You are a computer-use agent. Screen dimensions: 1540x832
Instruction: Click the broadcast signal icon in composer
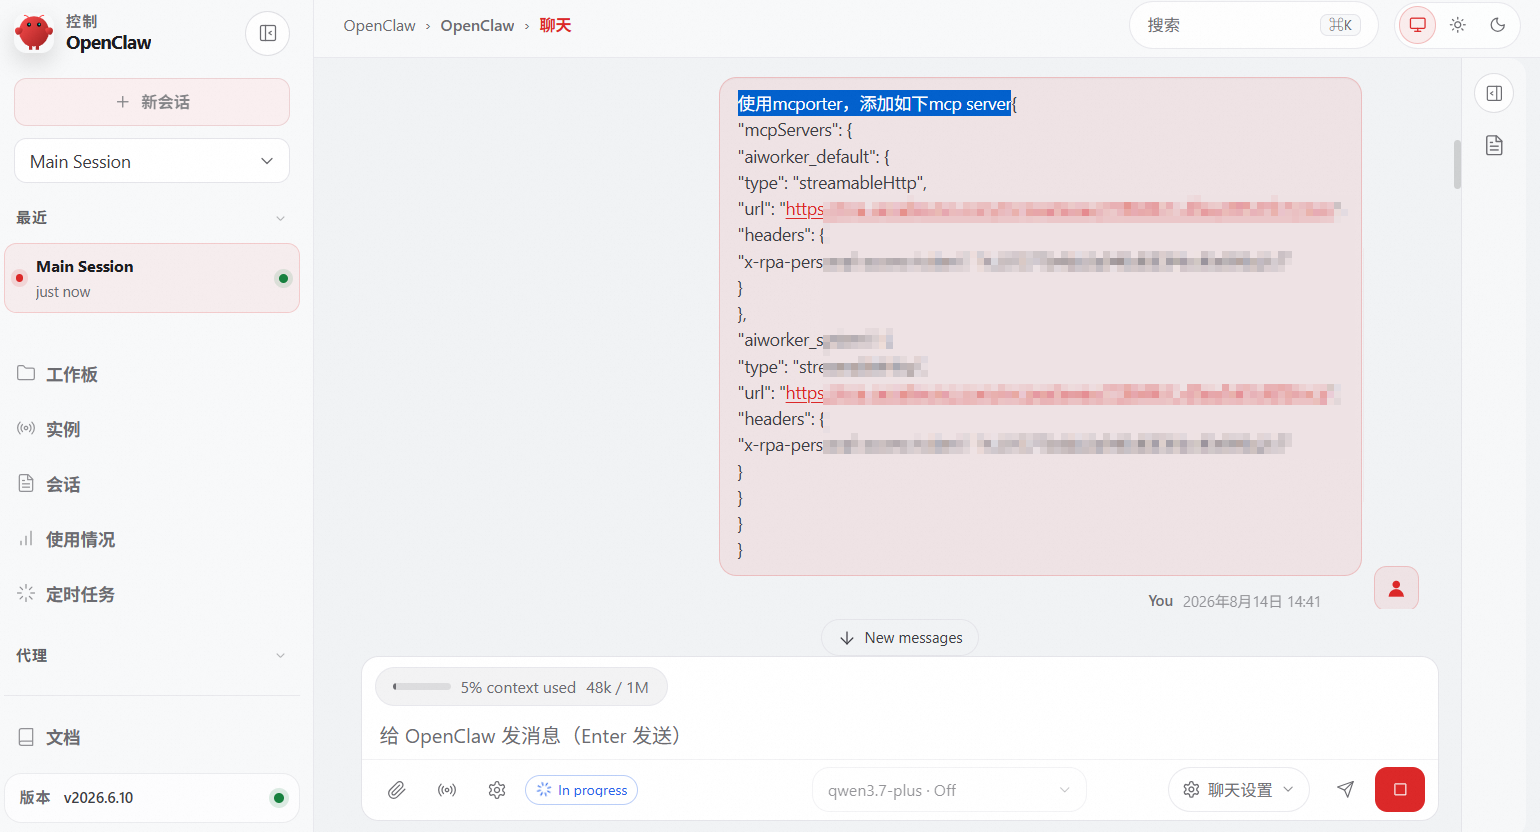click(x=447, y=790)
